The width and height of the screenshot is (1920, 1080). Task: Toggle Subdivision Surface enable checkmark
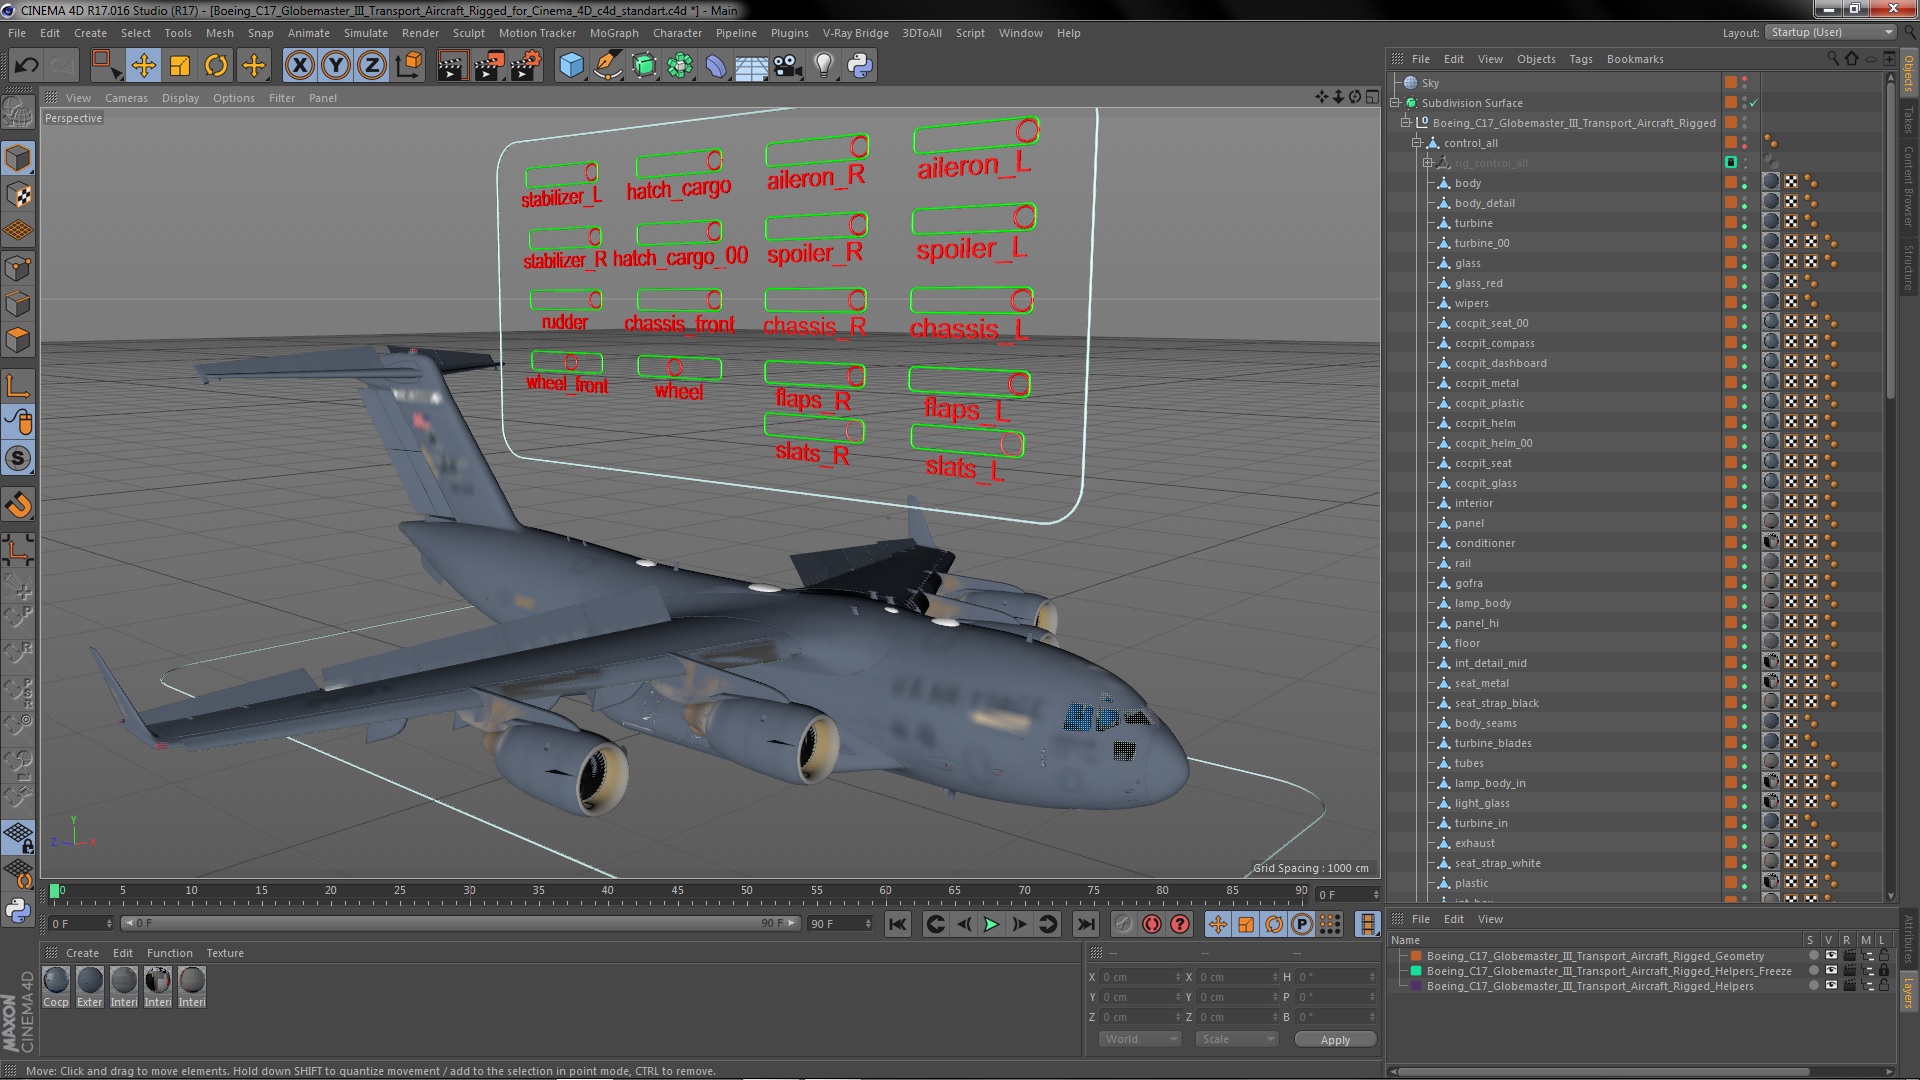click(1754, 103)
